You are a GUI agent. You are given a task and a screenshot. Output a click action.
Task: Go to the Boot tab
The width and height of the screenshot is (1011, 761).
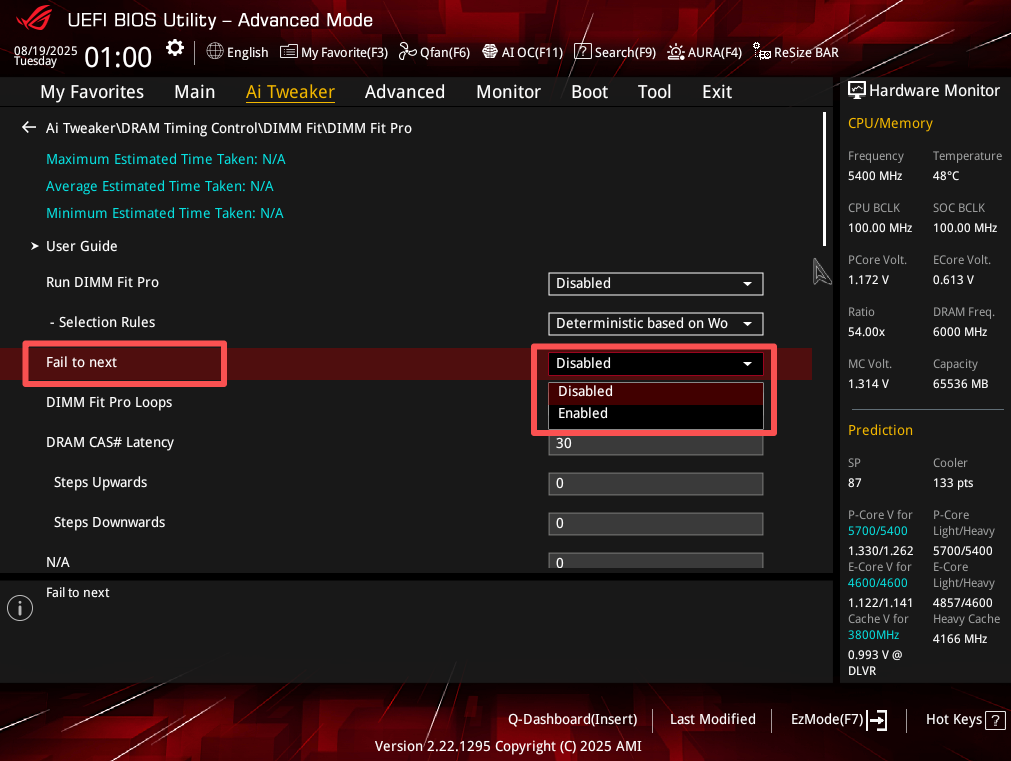pyautogui.click(x=589, y=92)
